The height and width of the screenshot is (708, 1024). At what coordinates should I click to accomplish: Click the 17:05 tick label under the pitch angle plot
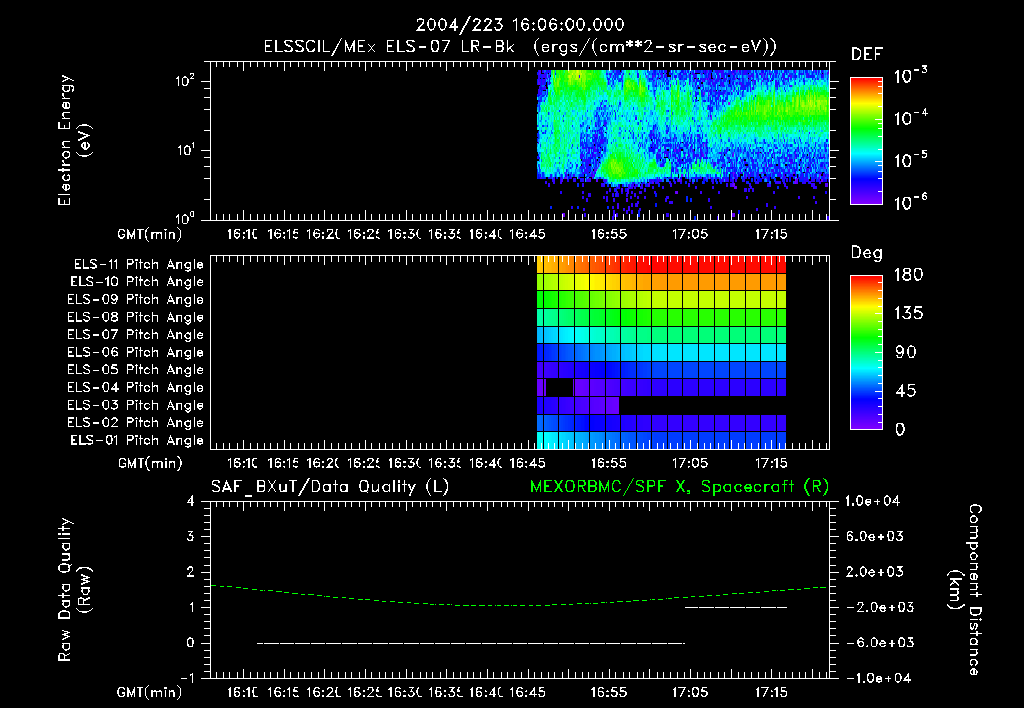(x=690, y=463)
